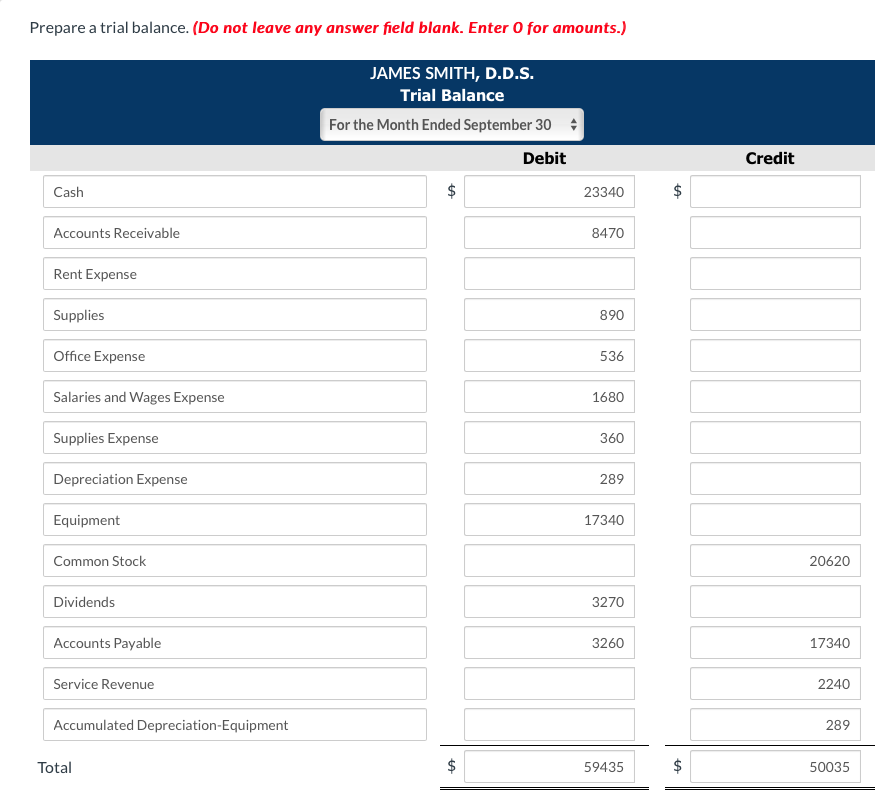Open the month-ended date dropdown

coord(451,124)
